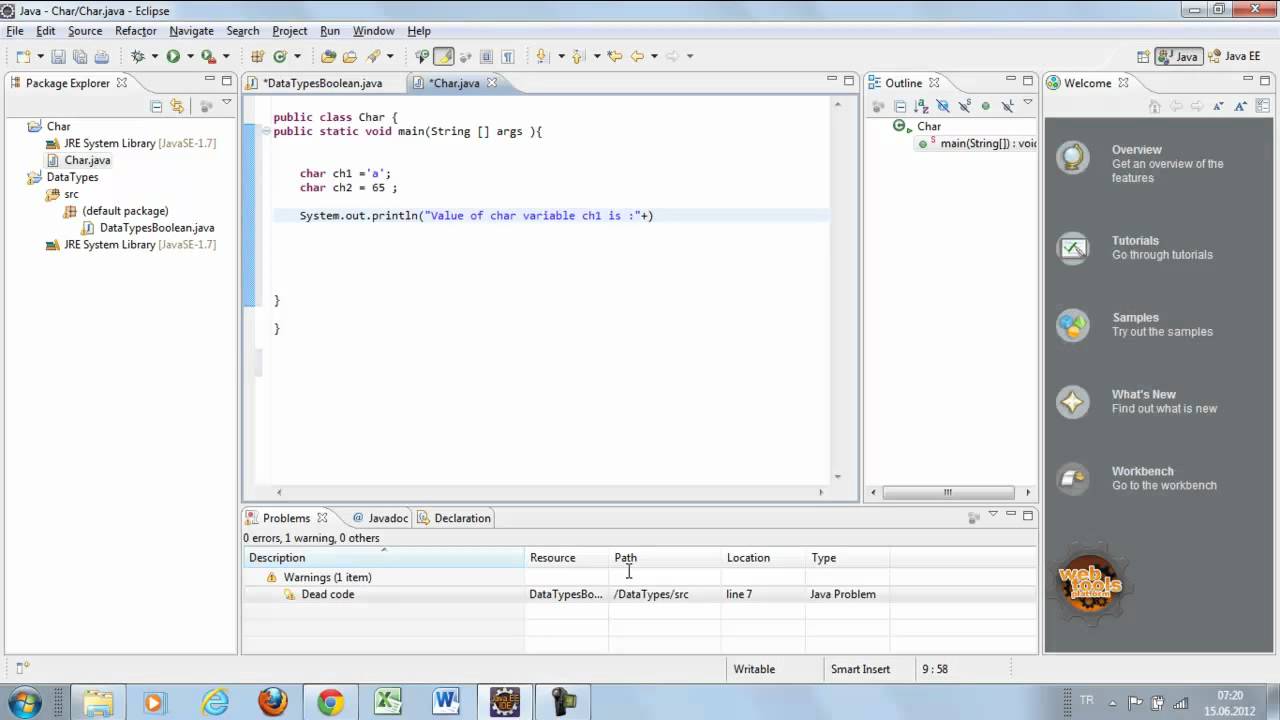This screenshot has width=1280, height=720.
Task: Click Previous Annotation arrow icon
Action: tap(578, 57)
